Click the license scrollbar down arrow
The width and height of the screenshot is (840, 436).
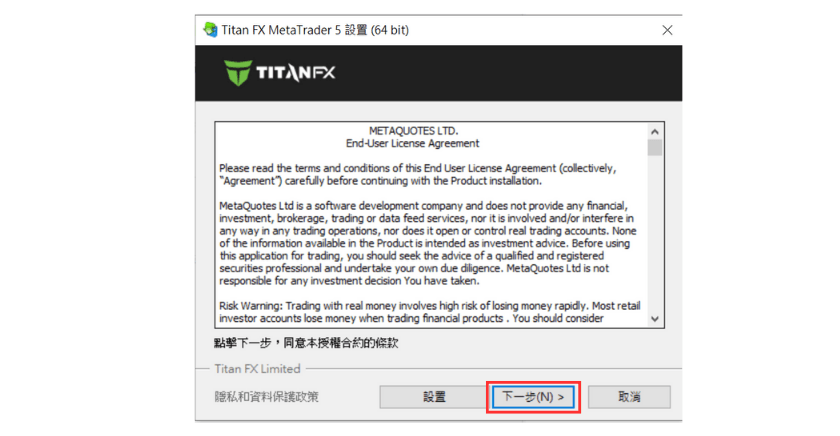(655, 319)
